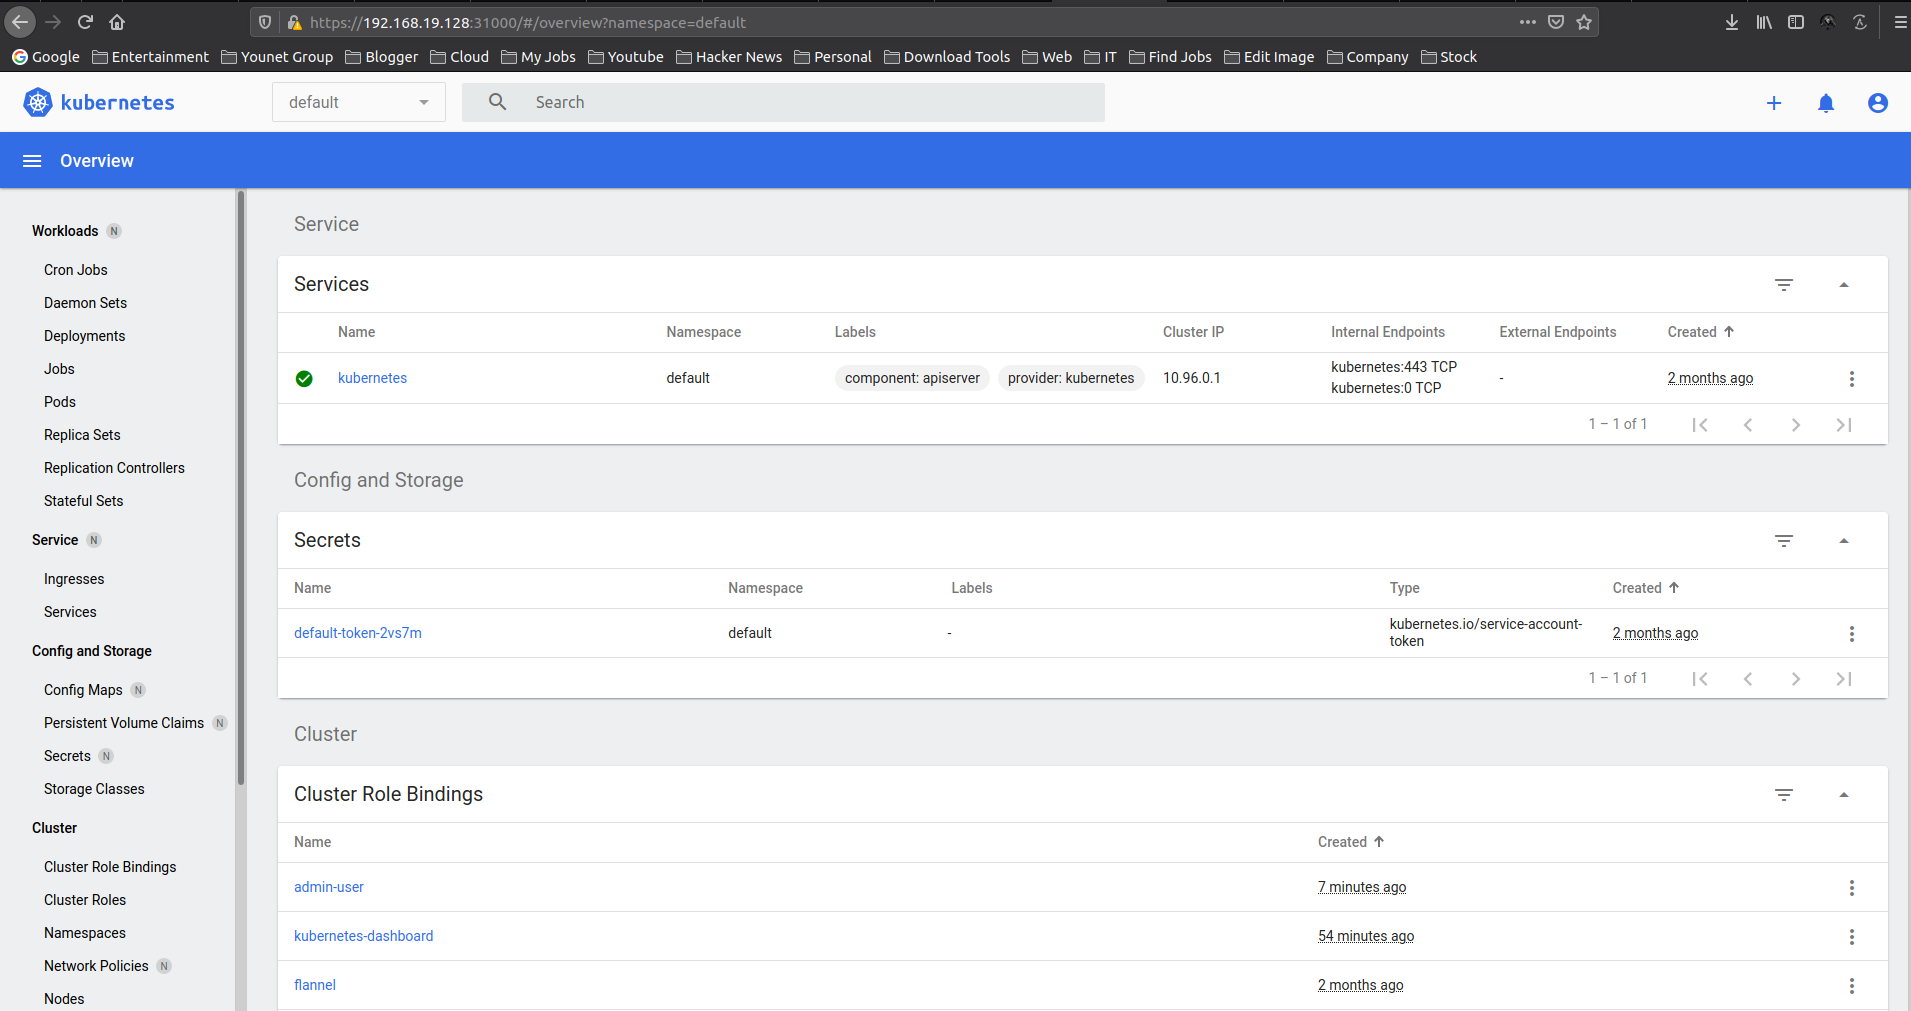1911x1011 pixels.
Task: Select Pods in the Workloads sidebar
Action: pyautogui.click(x=59, y=401)
